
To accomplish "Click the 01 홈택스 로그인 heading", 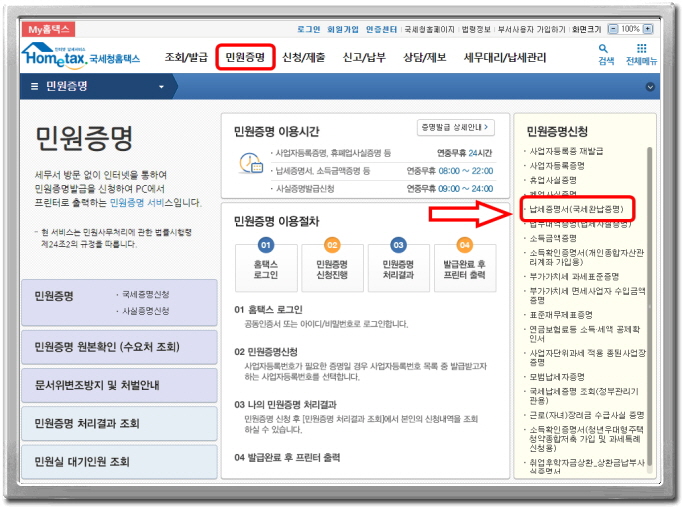I will coord(268,310).
